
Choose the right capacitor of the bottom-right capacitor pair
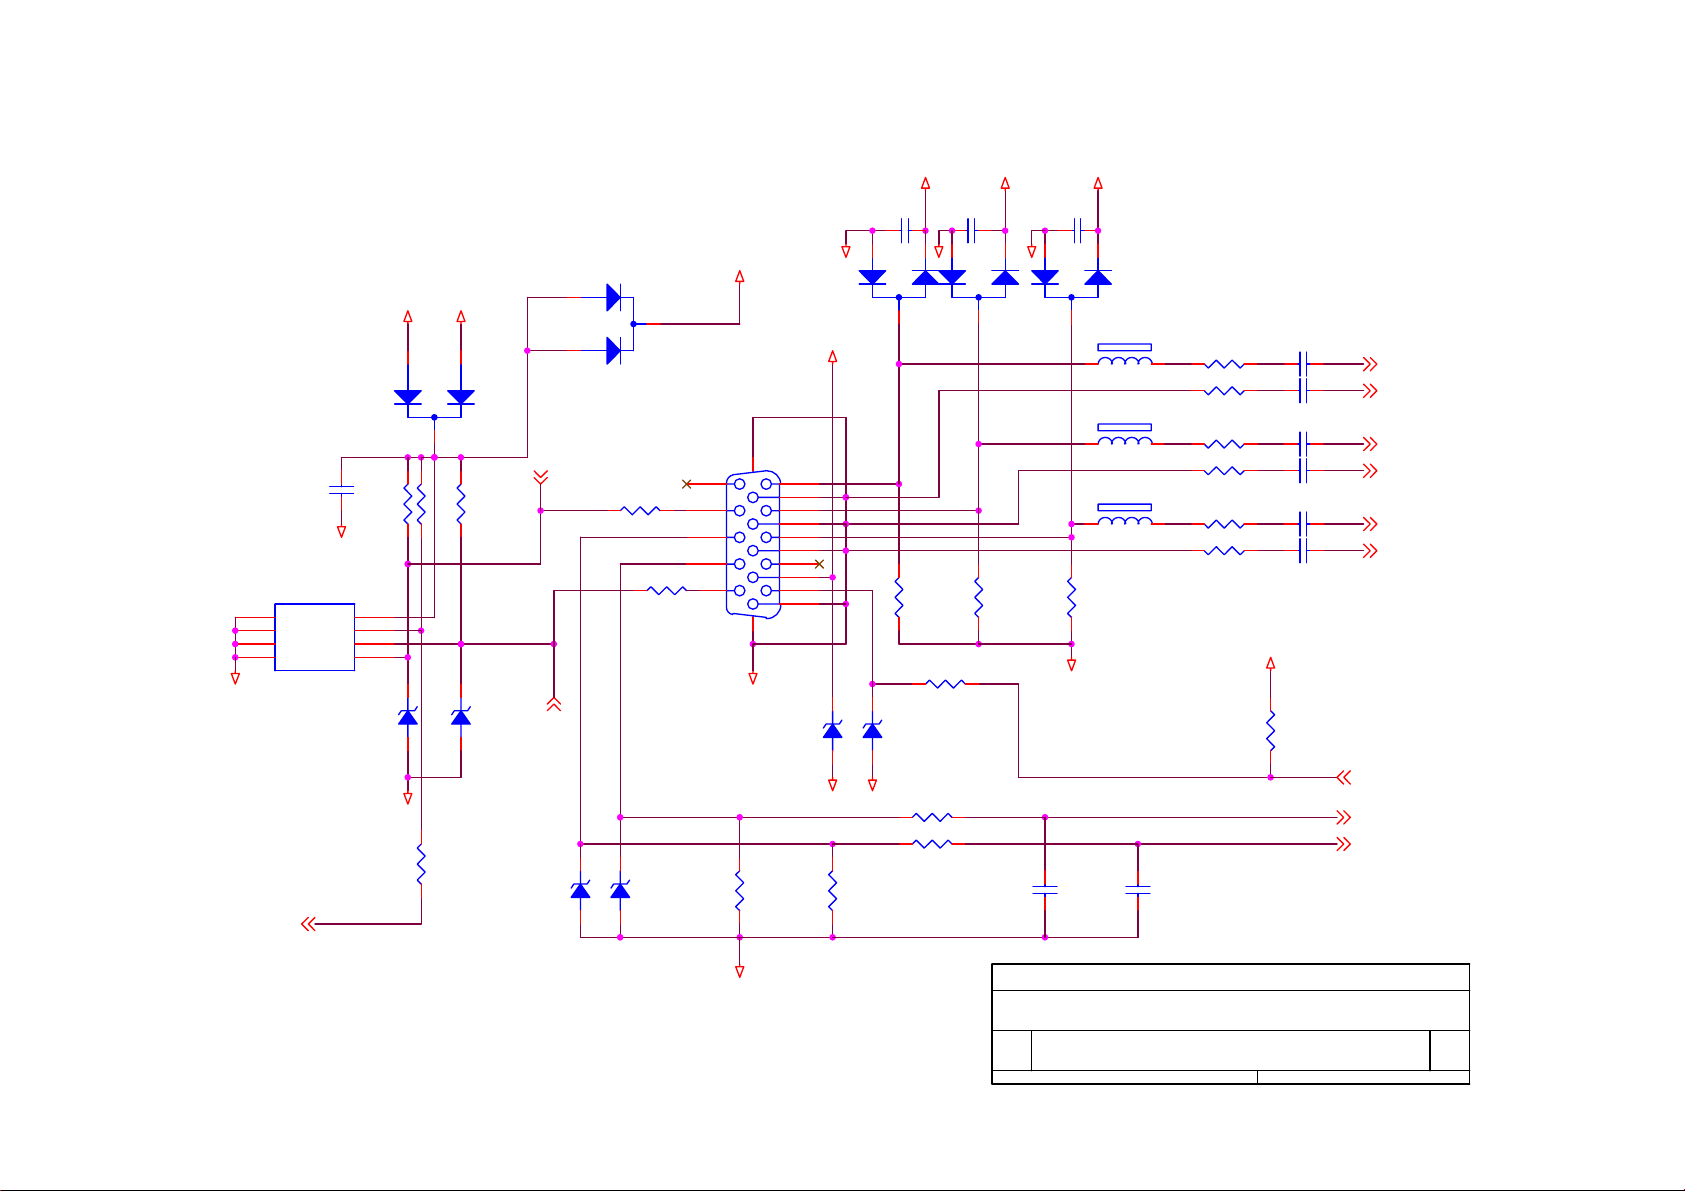1138,889
